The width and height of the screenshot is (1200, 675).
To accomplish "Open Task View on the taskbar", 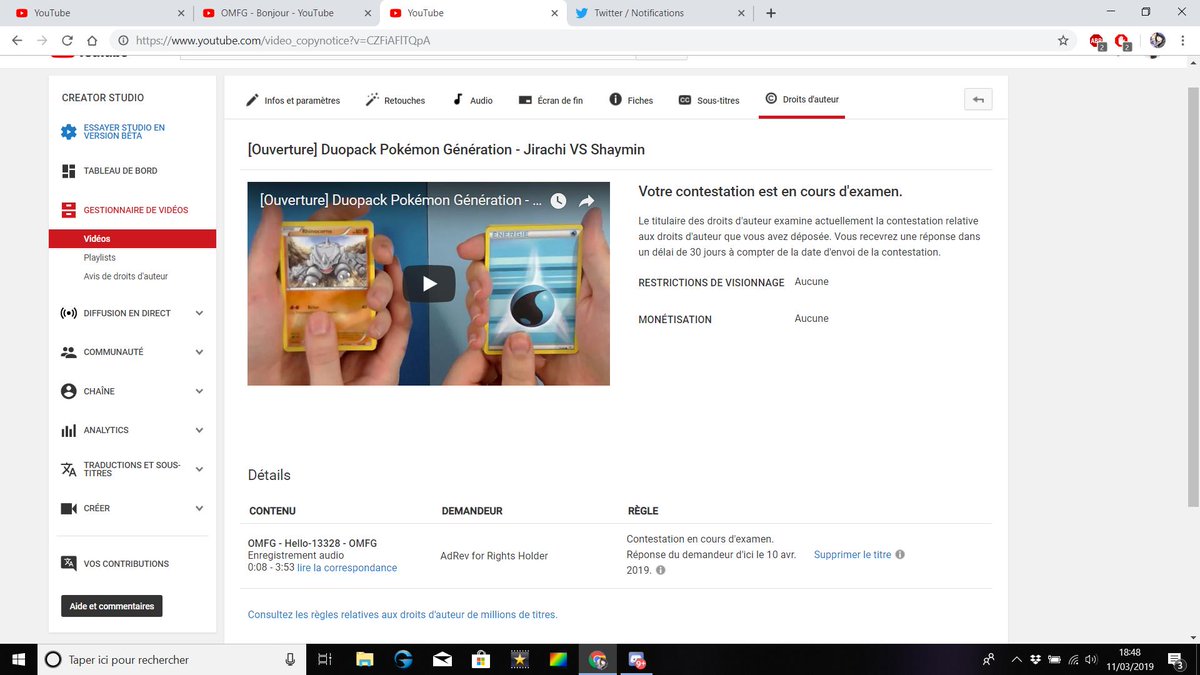I will point(325,659).
